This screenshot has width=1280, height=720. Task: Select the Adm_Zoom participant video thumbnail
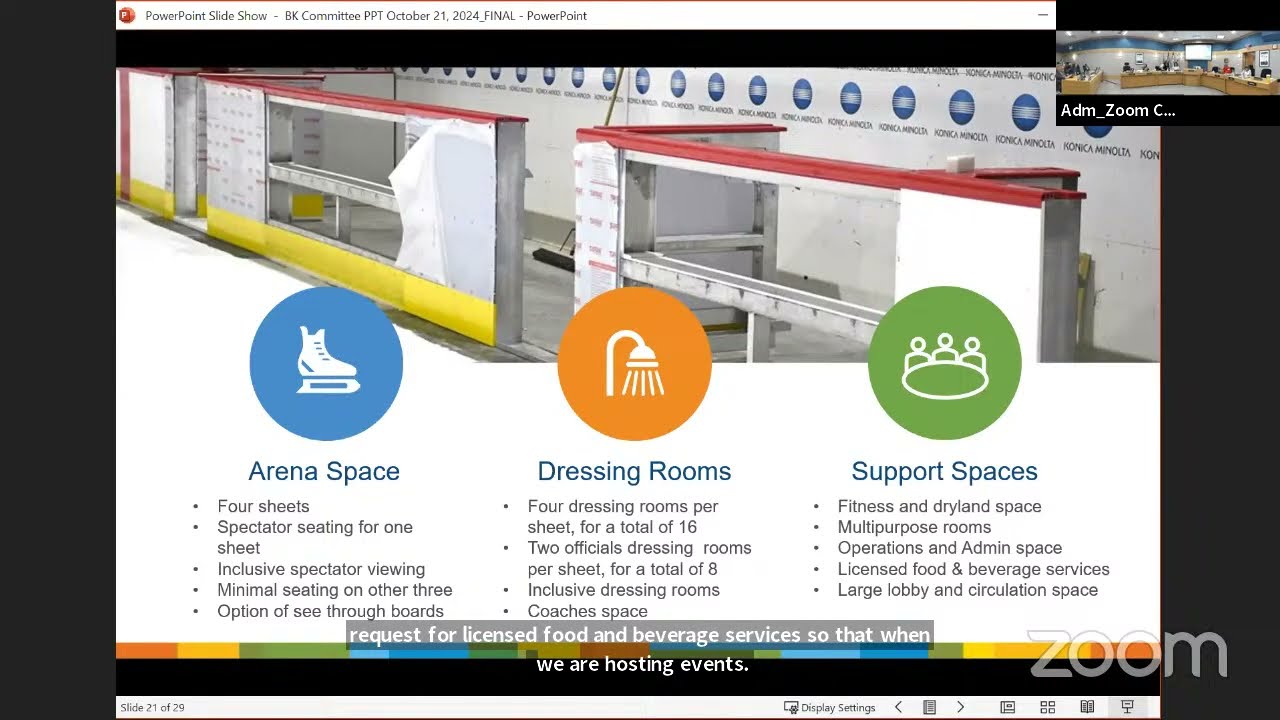pos(1167,62)
